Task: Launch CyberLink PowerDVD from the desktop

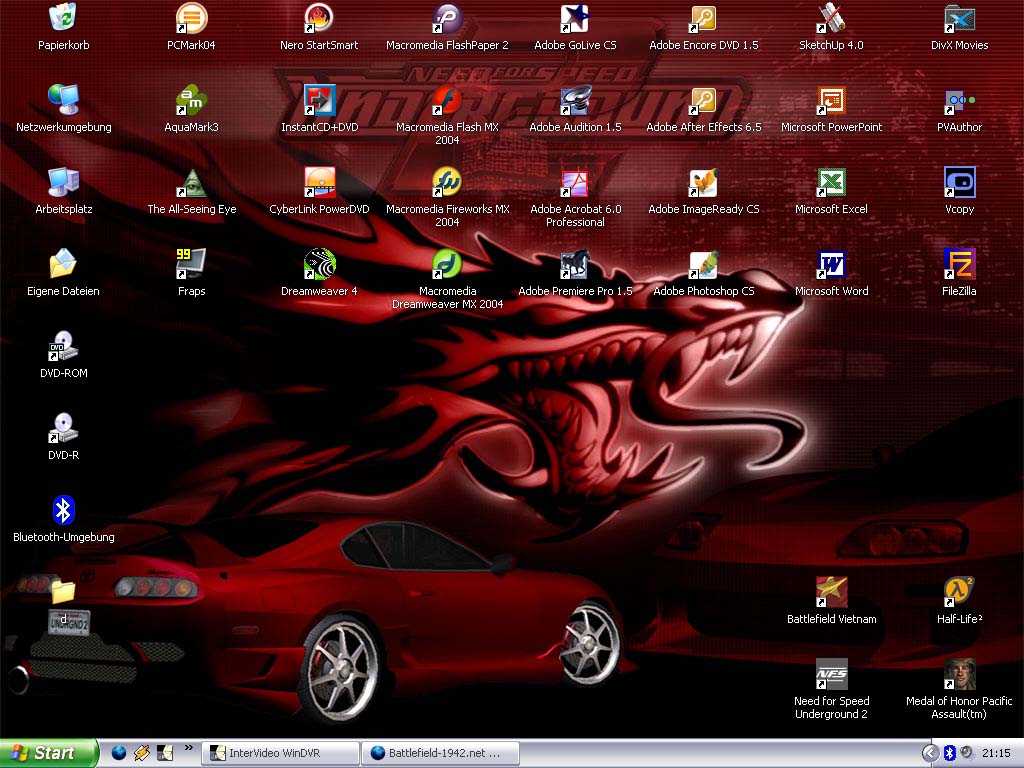Action: [319, 182]
